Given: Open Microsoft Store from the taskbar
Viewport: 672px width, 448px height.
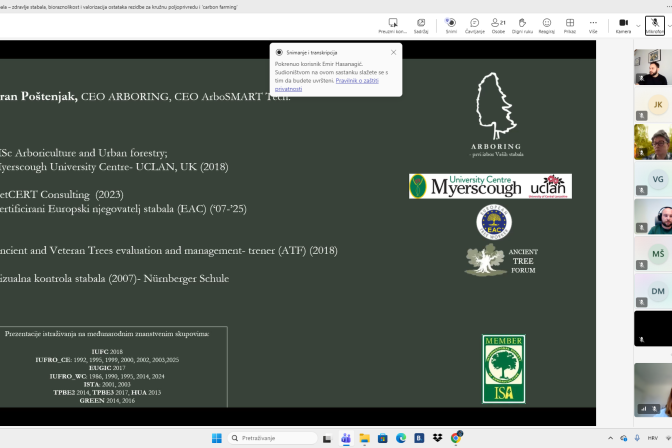Looking at the screenshot, I should point(383,438).
